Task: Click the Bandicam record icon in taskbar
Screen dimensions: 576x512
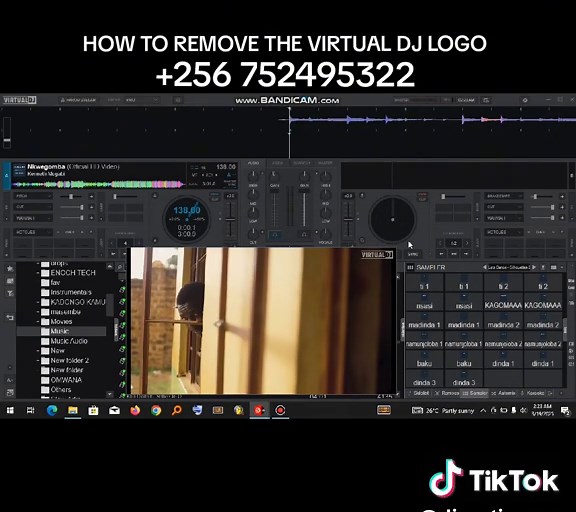Action: (x=280, y=410)
